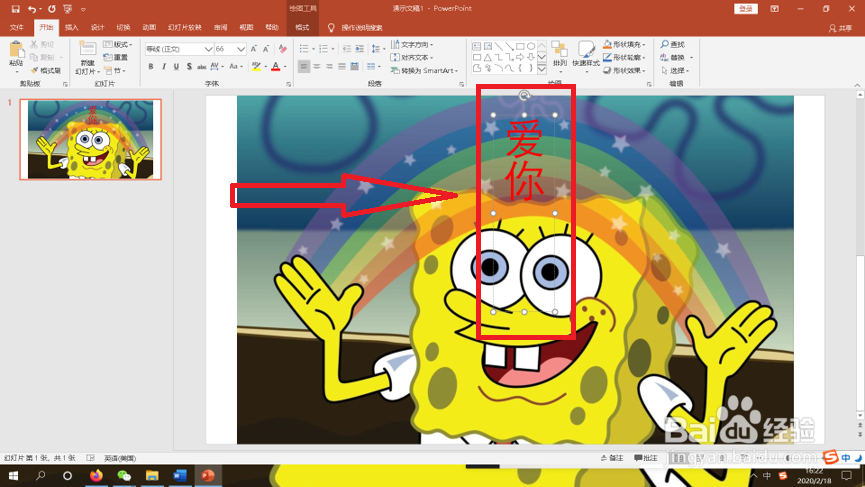
Task: Choose the triangle shape in the shapes gallery
Action: (x=488, y=57)
